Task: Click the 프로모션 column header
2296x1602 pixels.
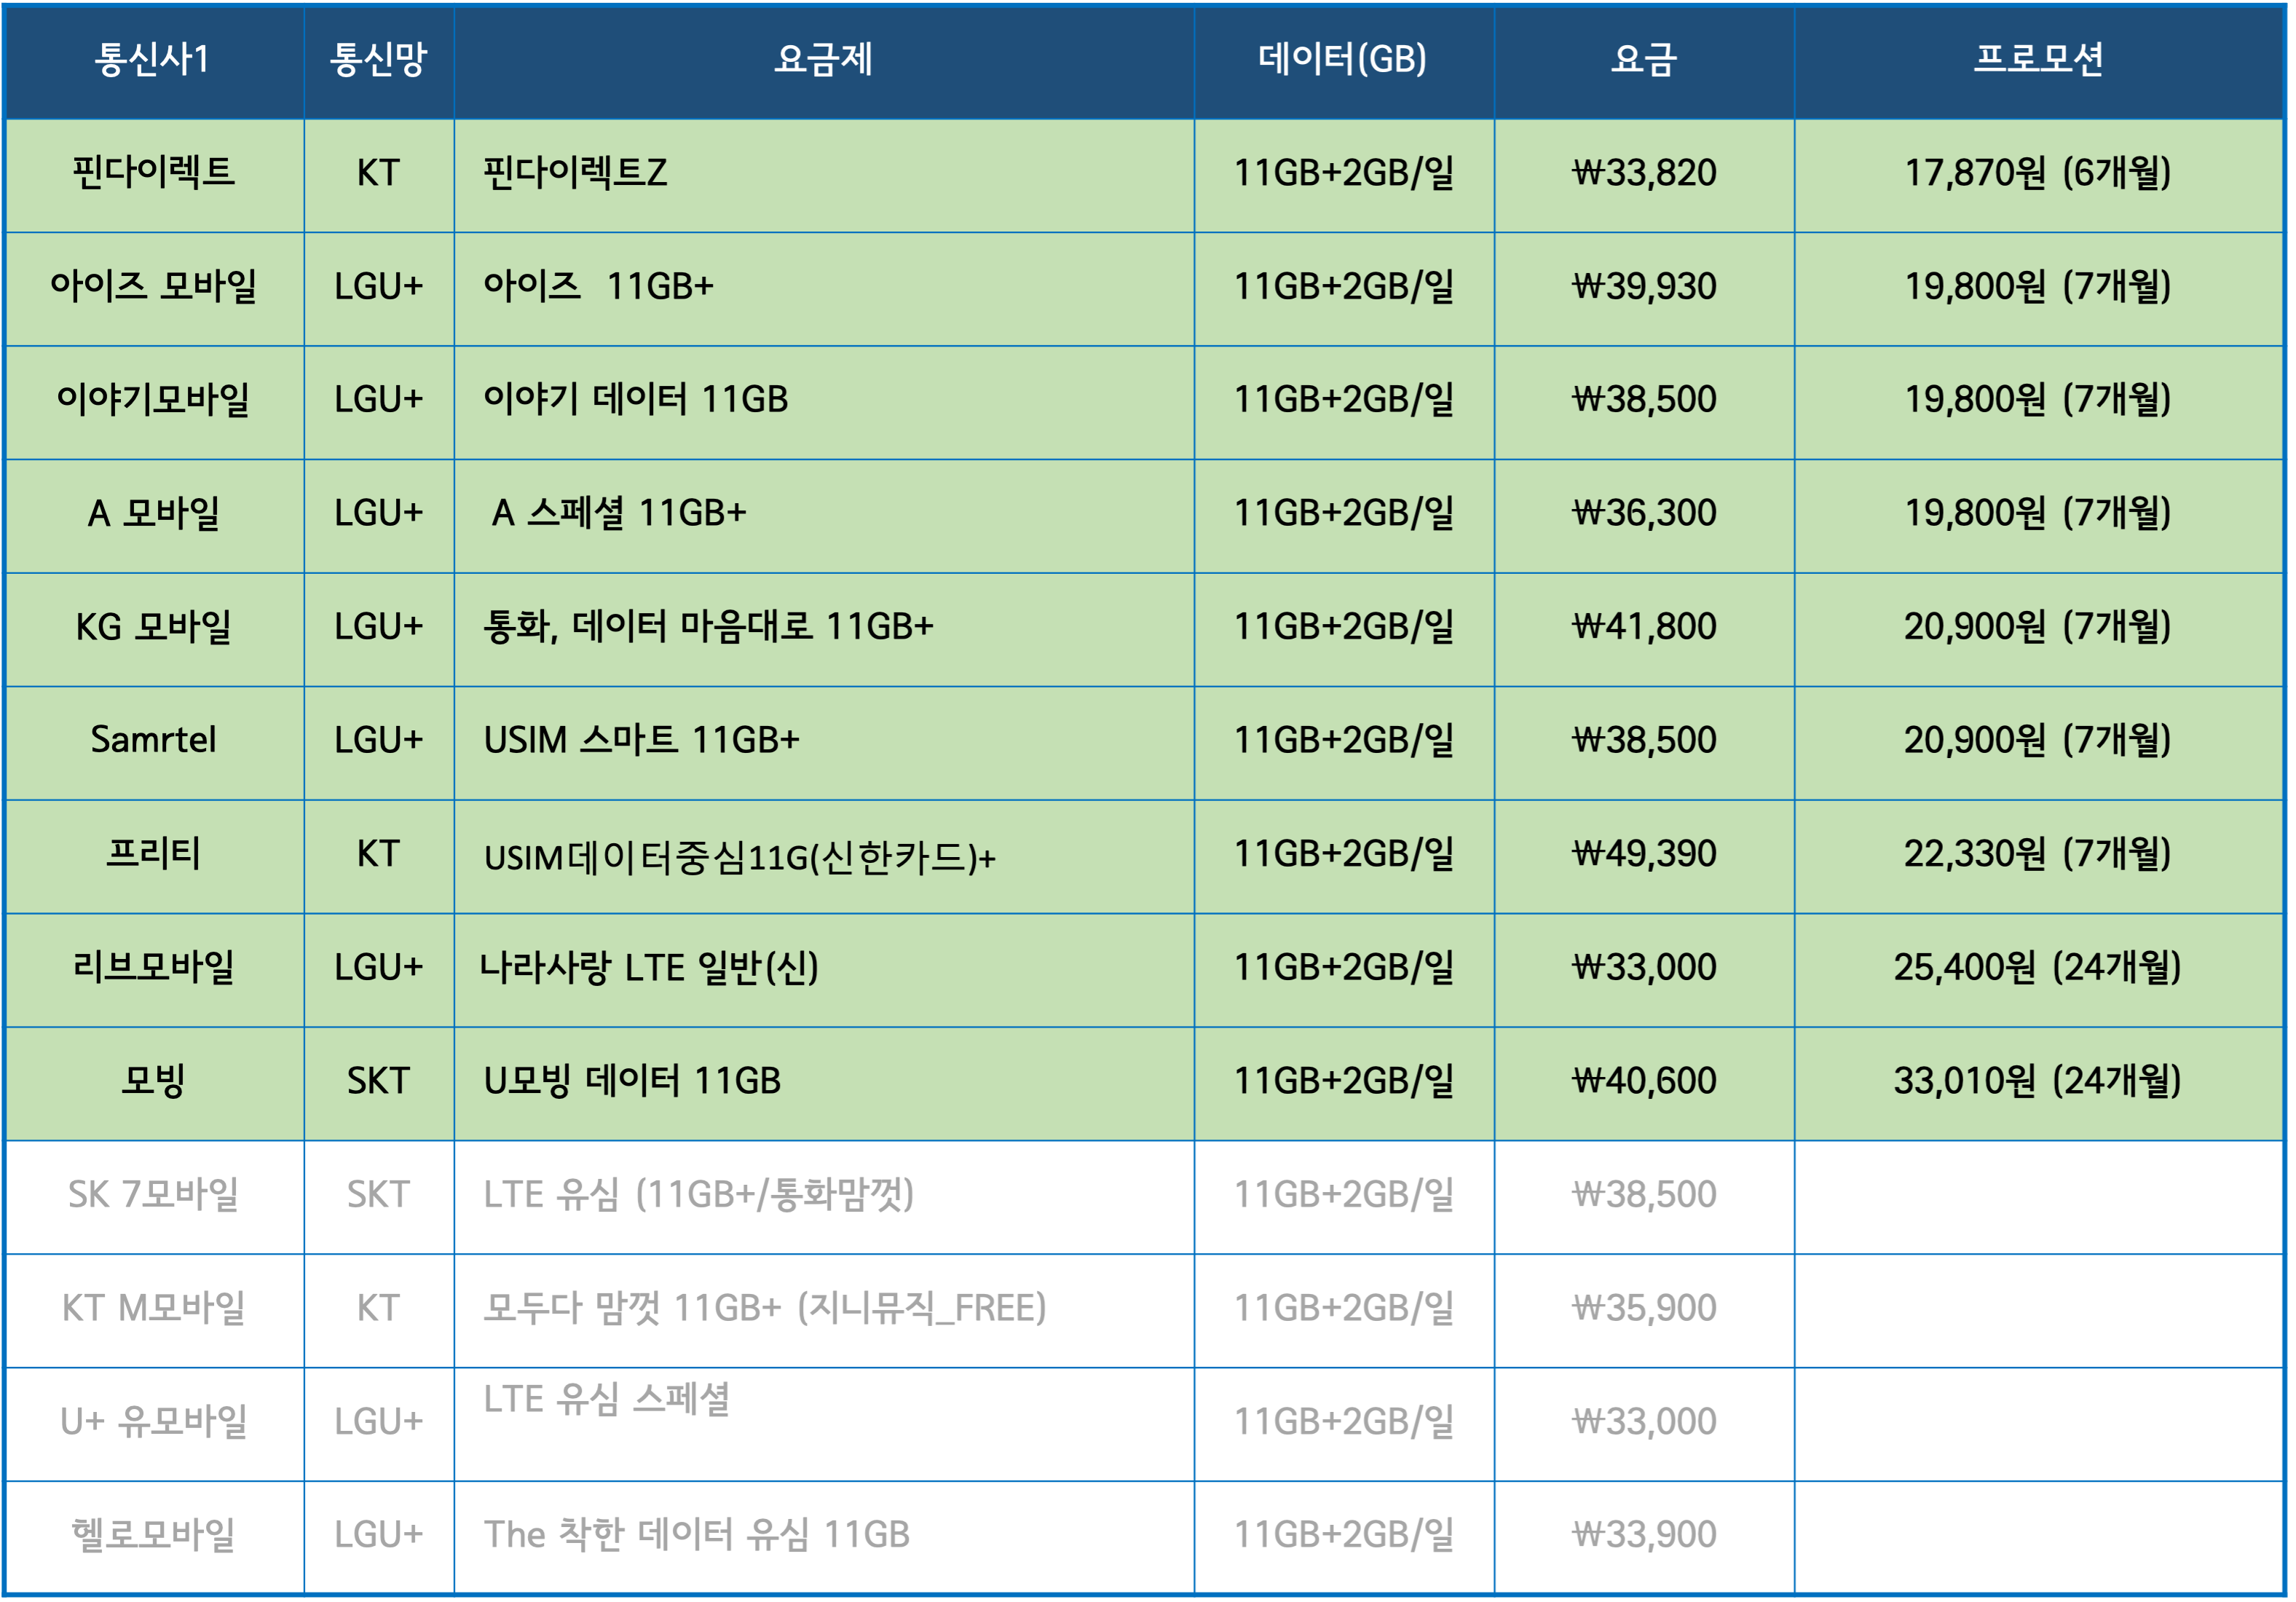Action: 2039,61
